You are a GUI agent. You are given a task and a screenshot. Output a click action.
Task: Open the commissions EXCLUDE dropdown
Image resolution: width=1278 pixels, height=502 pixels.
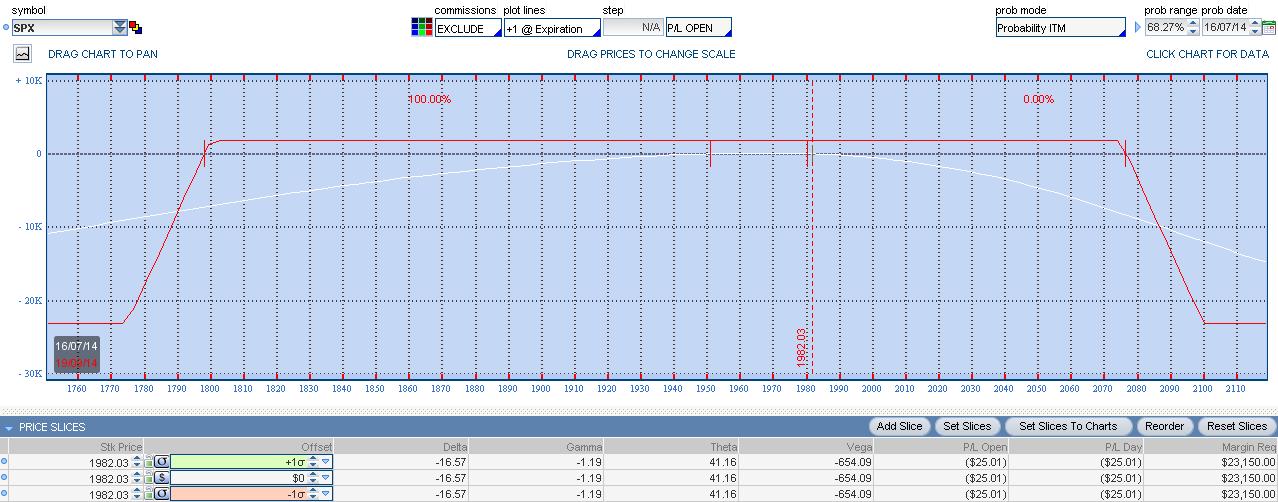point(468,28)
